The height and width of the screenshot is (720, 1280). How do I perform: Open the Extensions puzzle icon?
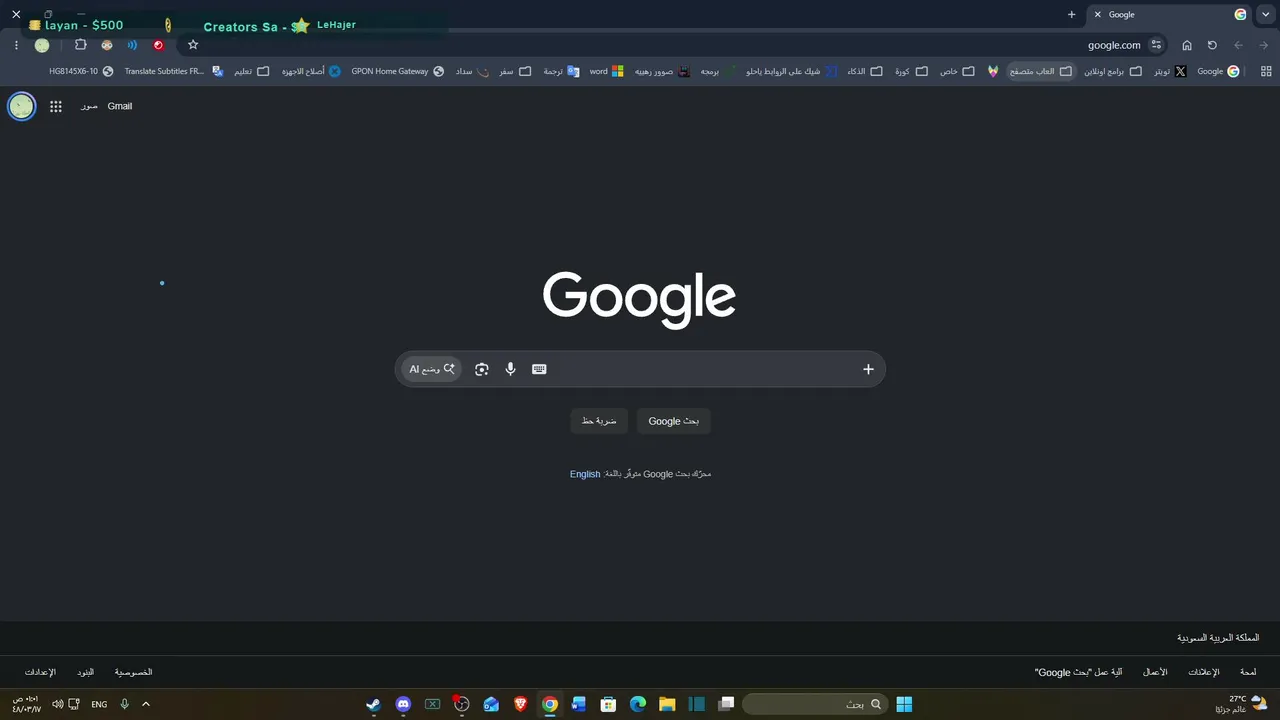point(81,45)
